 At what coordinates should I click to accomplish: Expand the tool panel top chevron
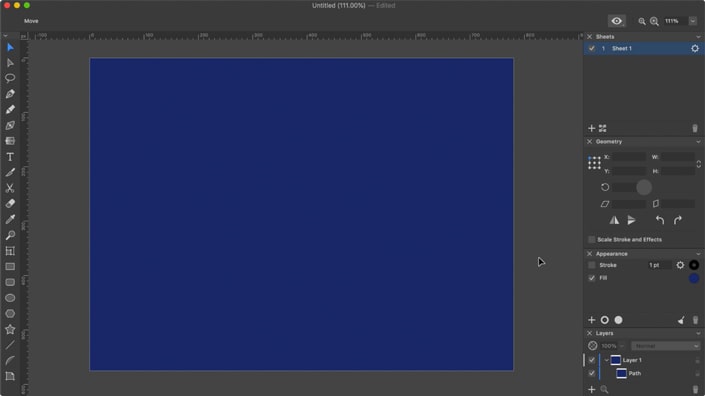click(x=5, y=36)
